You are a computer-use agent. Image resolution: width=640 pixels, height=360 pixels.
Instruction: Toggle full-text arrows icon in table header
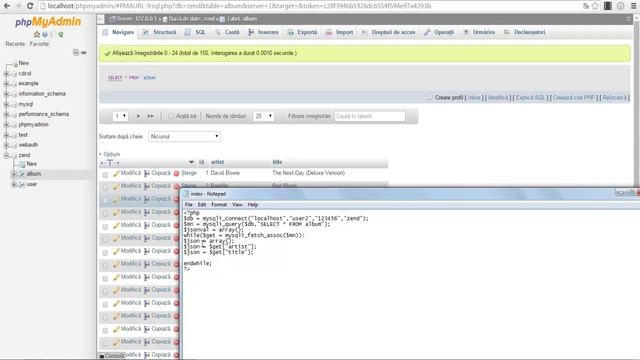110,163
